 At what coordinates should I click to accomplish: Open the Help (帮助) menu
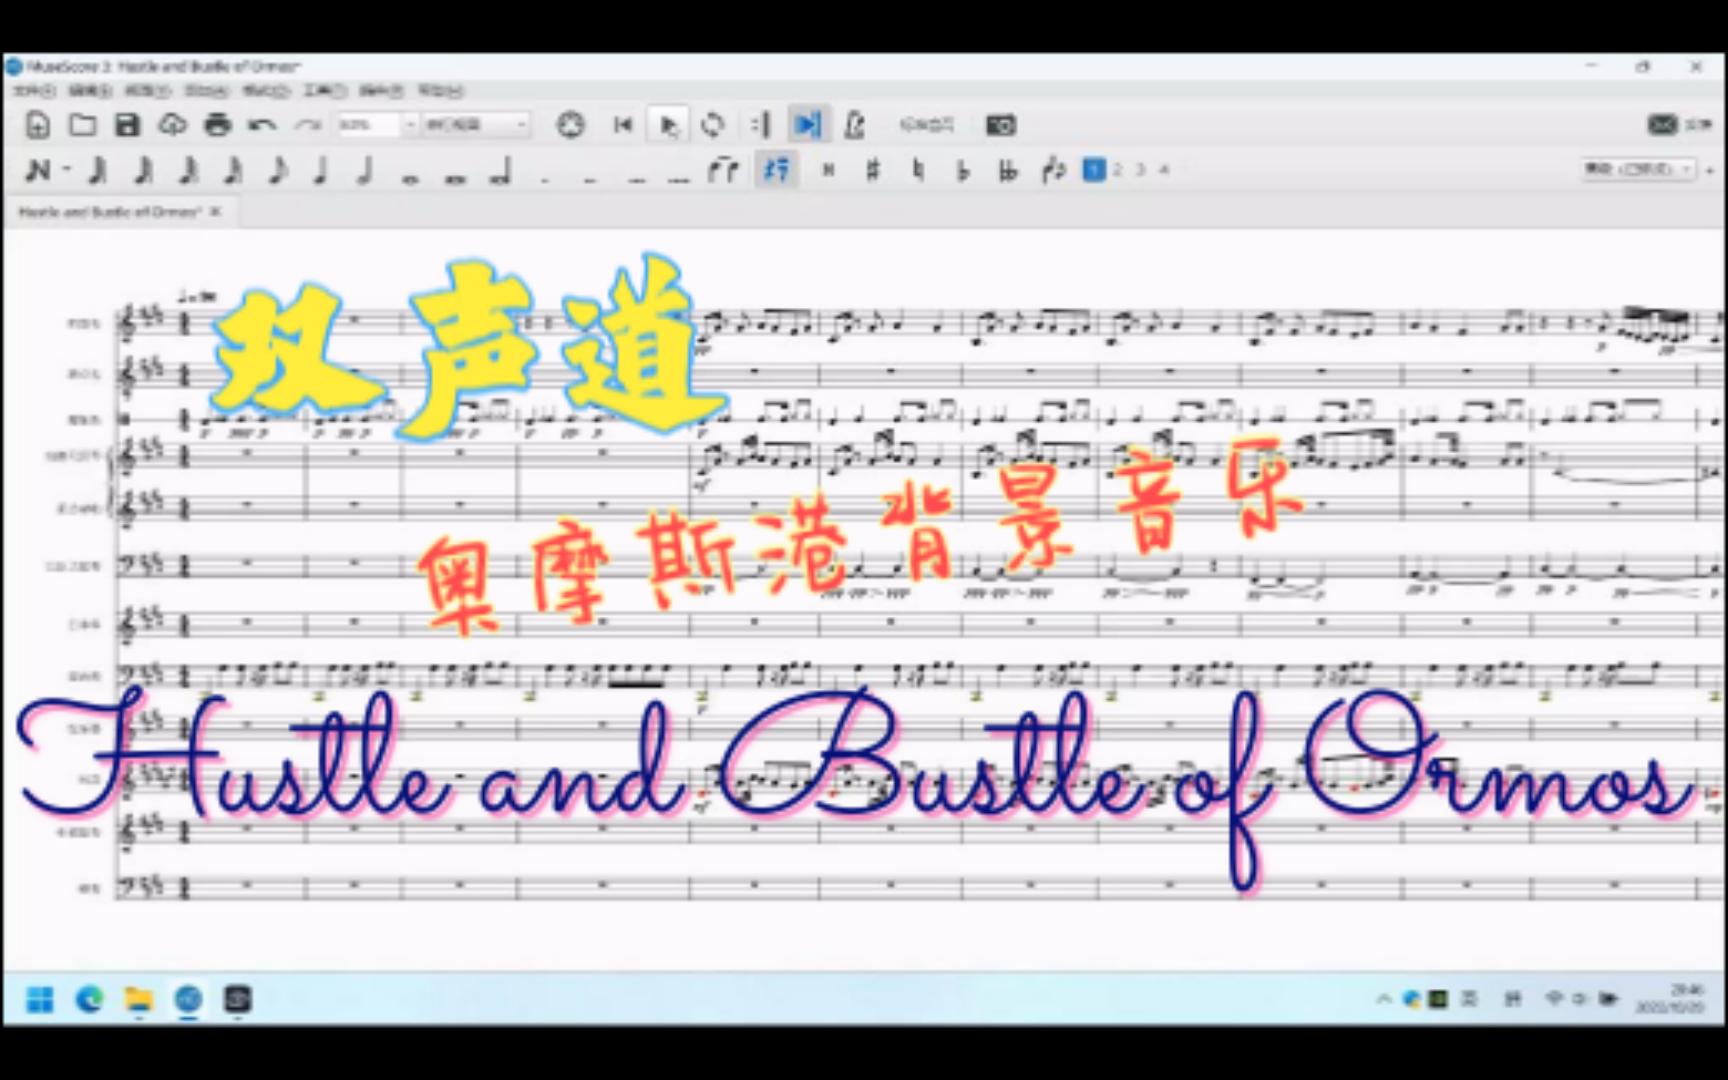click(441, 91)
